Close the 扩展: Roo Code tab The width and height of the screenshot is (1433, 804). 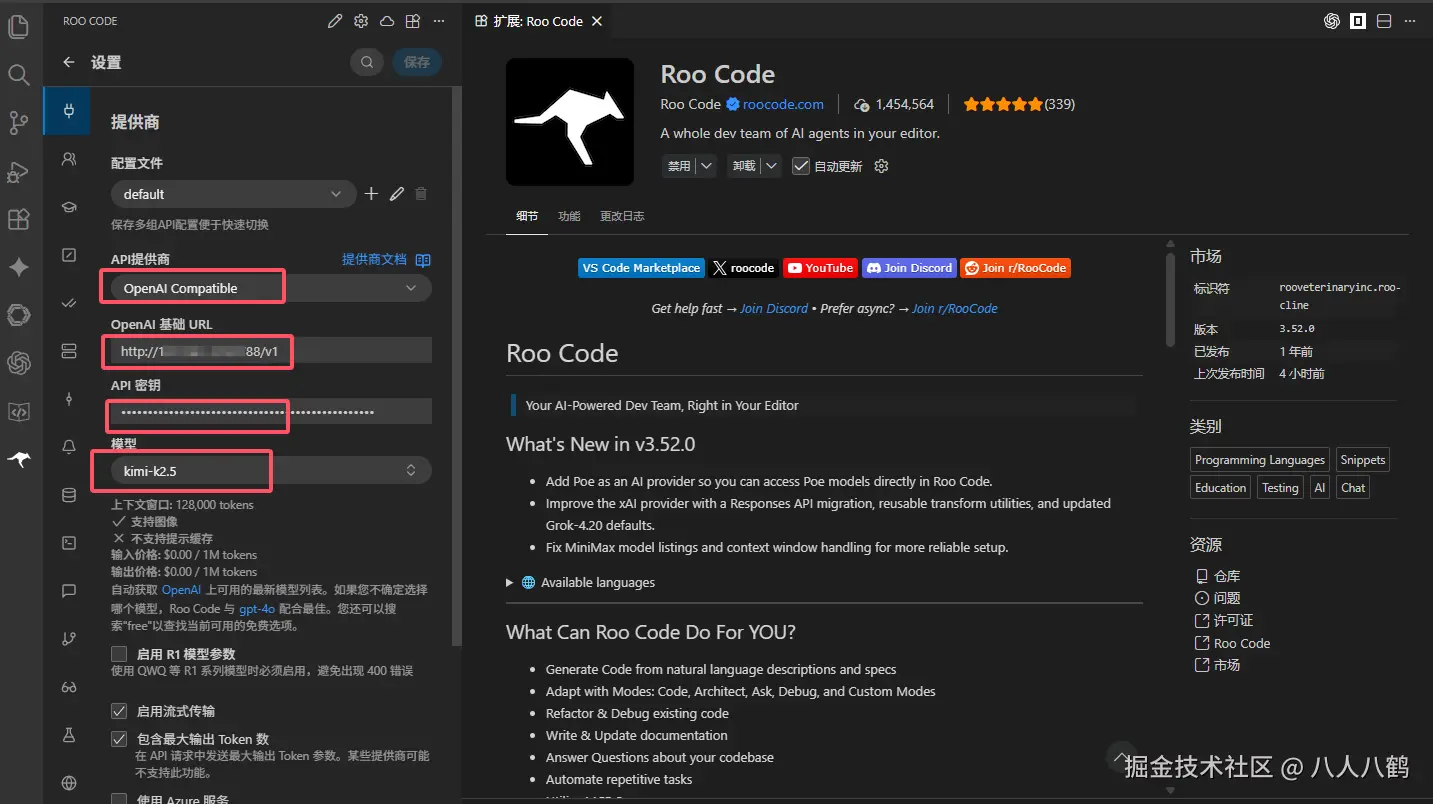(597, 21)
